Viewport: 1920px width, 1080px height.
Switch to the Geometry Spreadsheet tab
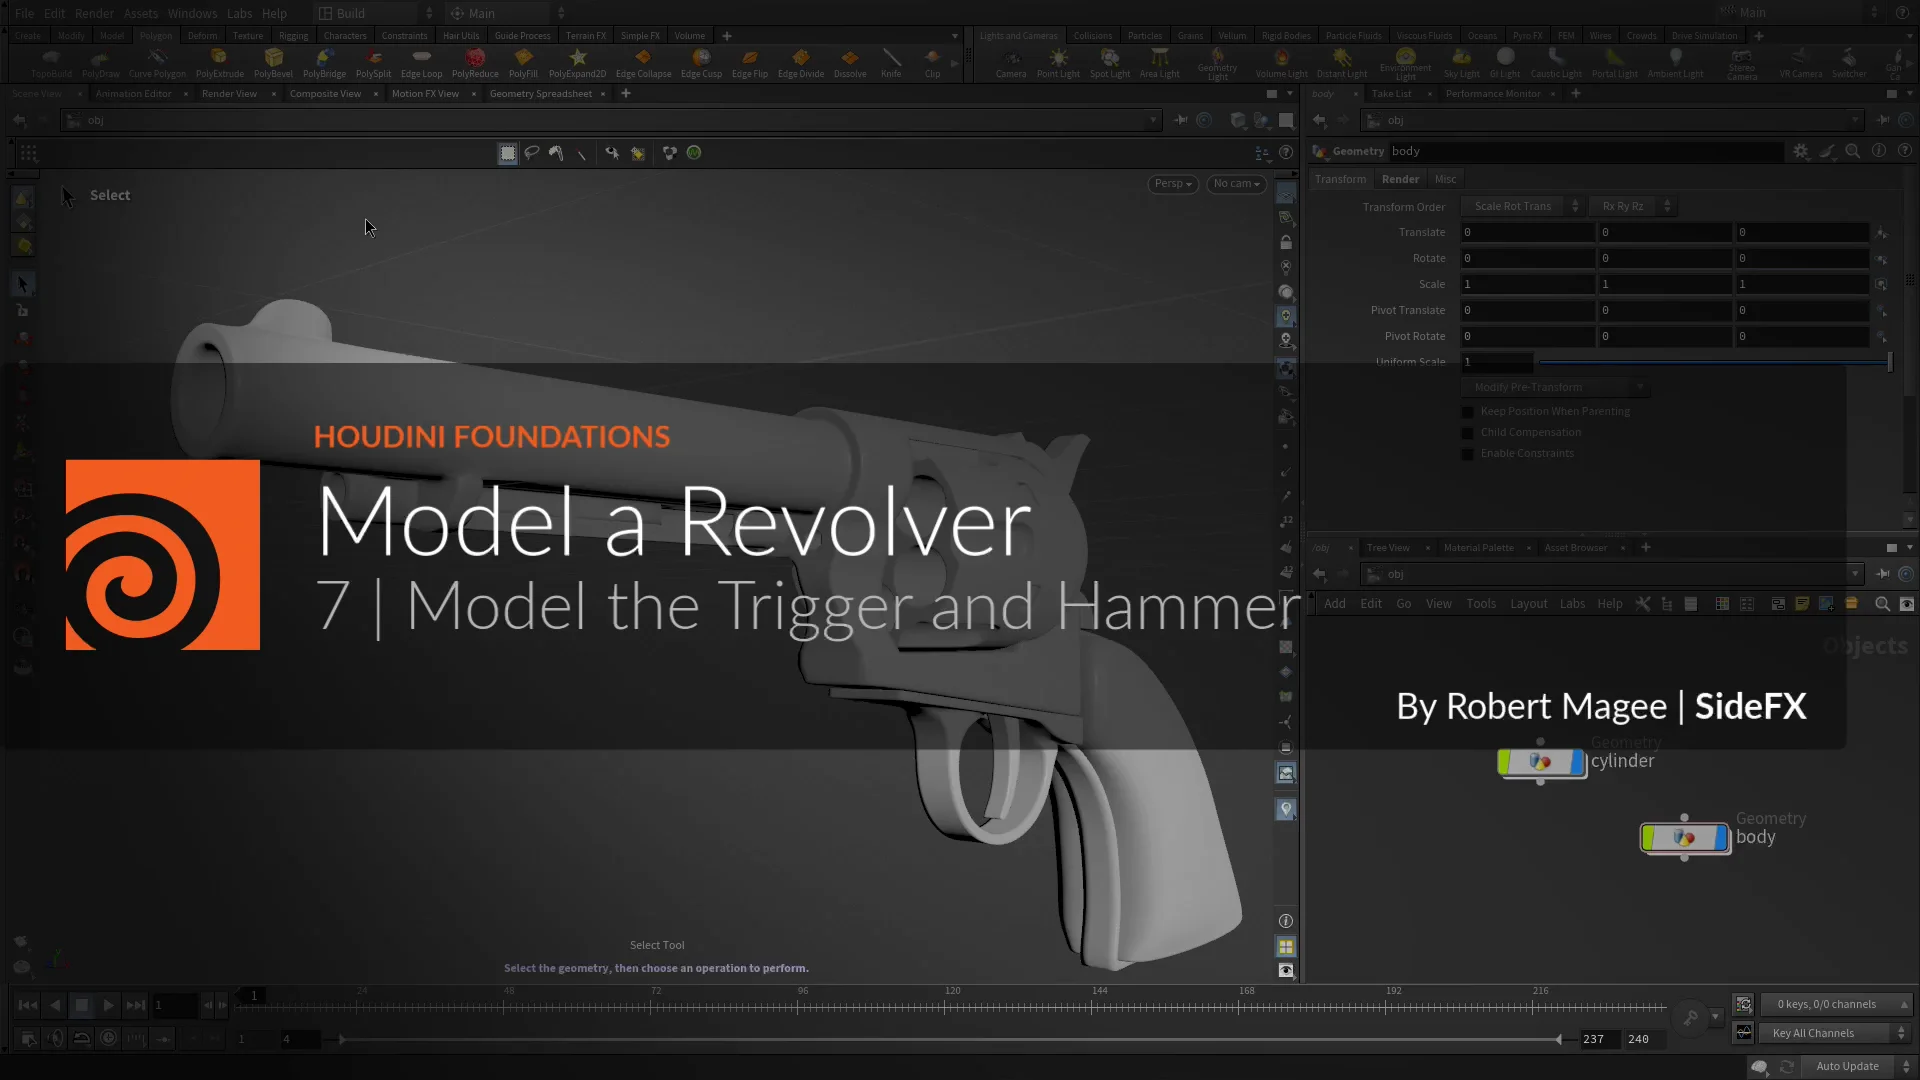click(x=541, y=93)
